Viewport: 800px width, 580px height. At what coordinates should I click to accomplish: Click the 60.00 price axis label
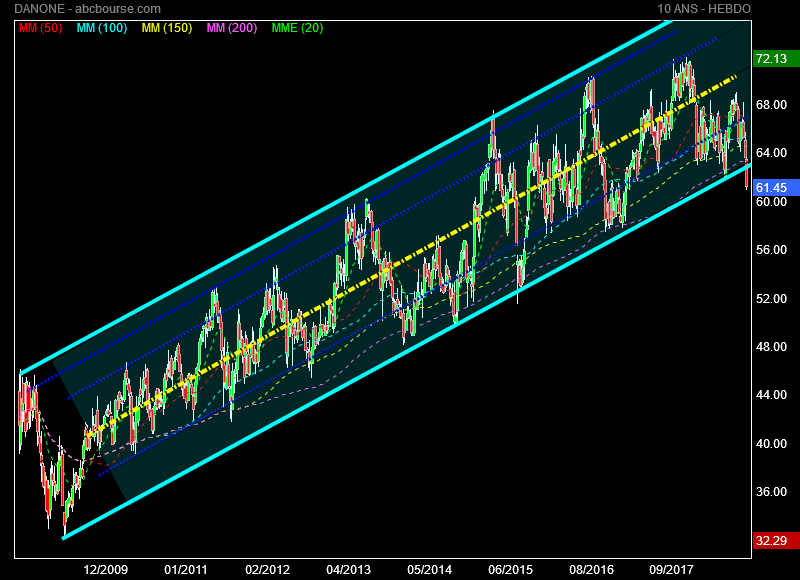(x=771, y=201)
